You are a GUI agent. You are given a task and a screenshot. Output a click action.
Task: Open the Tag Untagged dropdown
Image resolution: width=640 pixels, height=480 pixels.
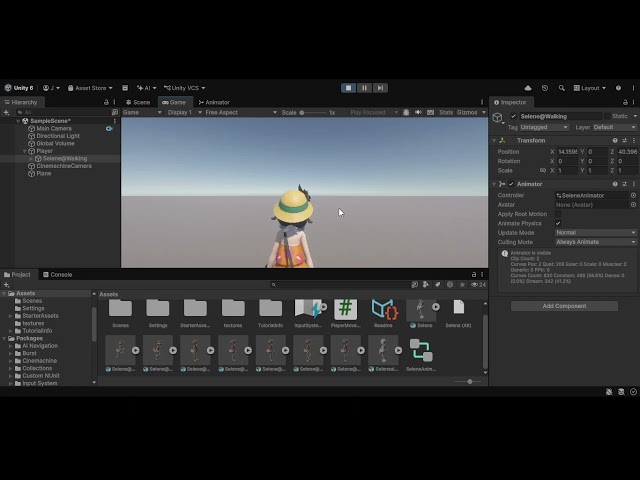coord(544,127)
